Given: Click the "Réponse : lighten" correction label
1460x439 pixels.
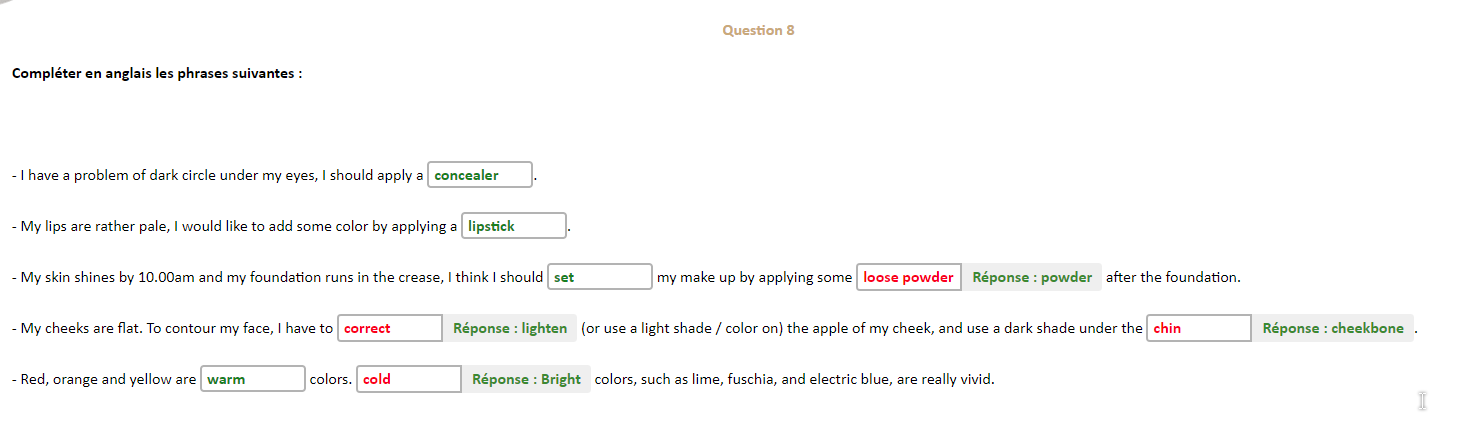Looking at the screenshot, I should pos(510,328).
